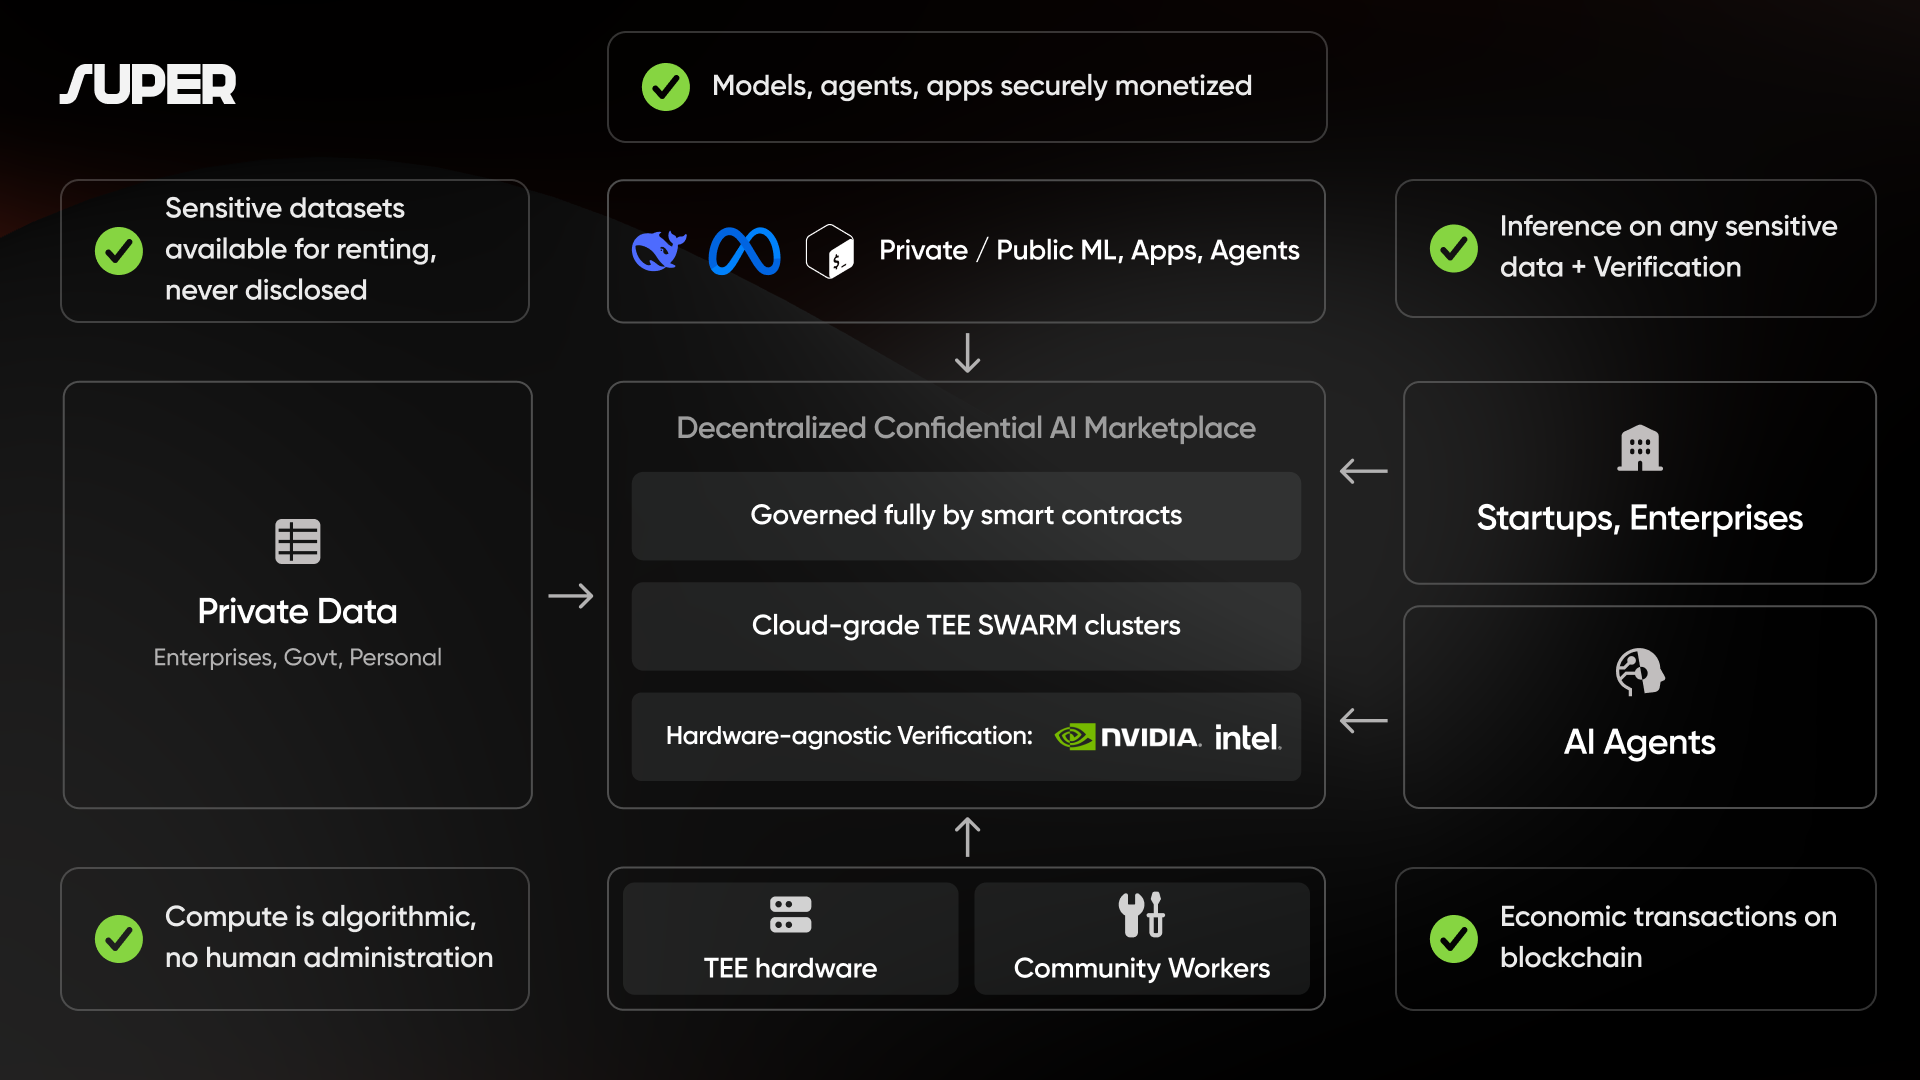Click the right arrow after Private Data
The width and height of the screenshot is (1920, 1080).
click(x=571, y=596)
